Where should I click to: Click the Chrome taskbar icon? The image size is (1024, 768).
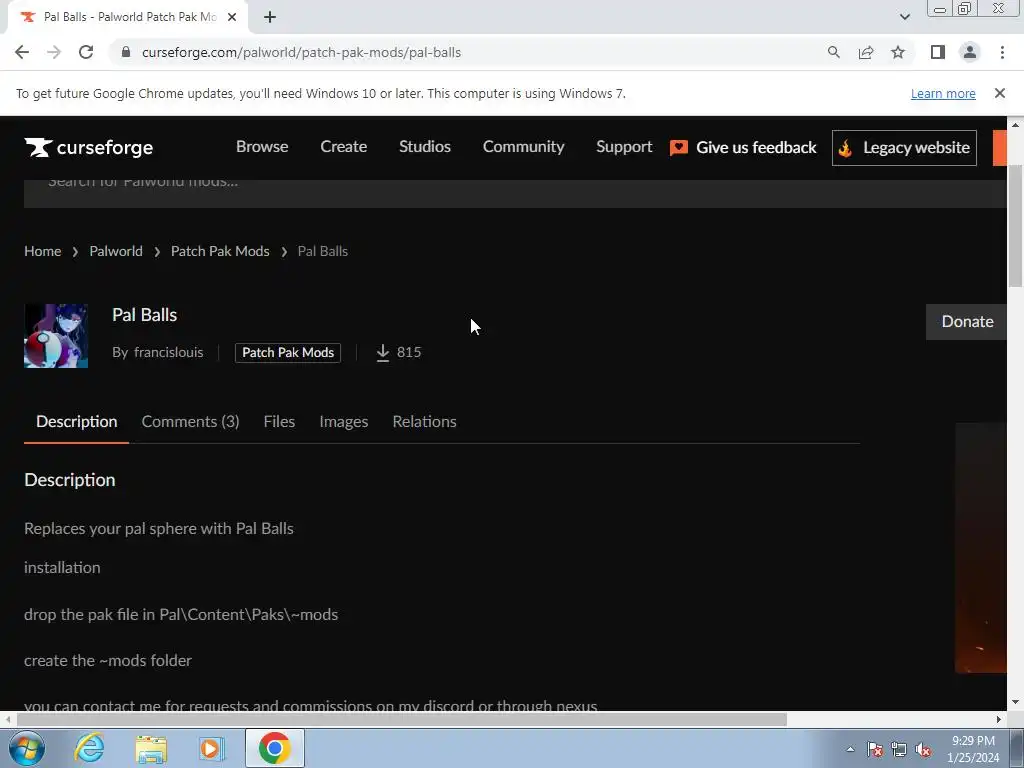[x=274, y=748]
